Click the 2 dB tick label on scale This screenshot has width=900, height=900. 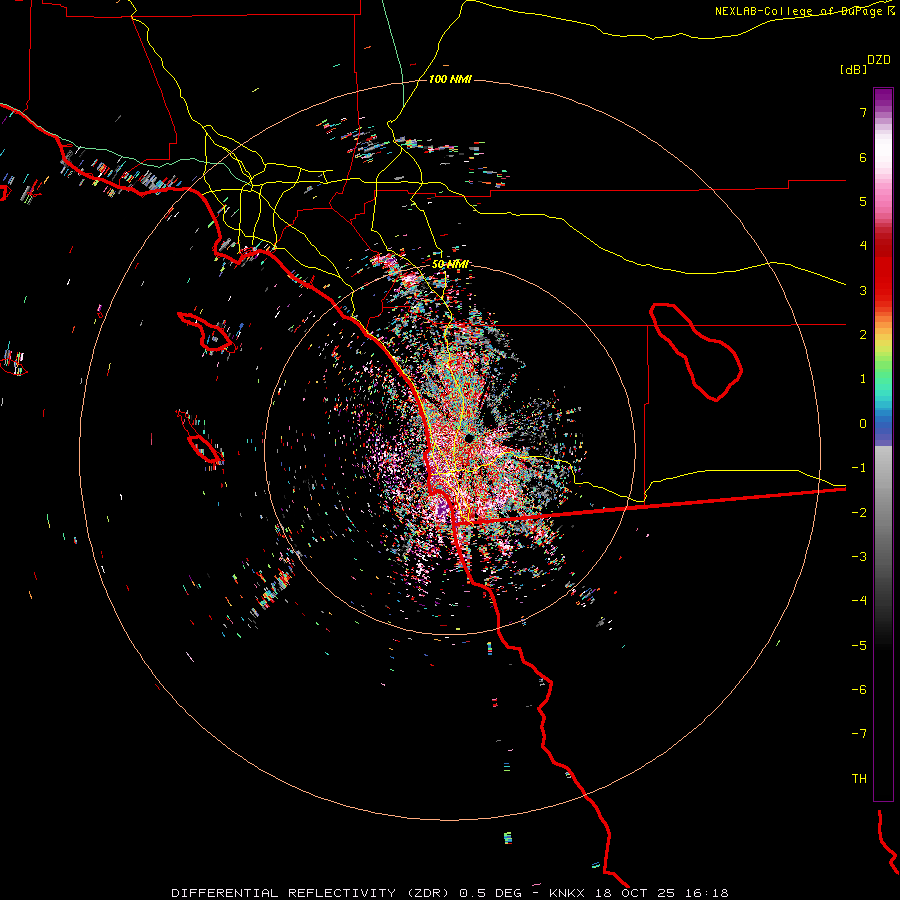pyautogui.click(x=863, y=335)
